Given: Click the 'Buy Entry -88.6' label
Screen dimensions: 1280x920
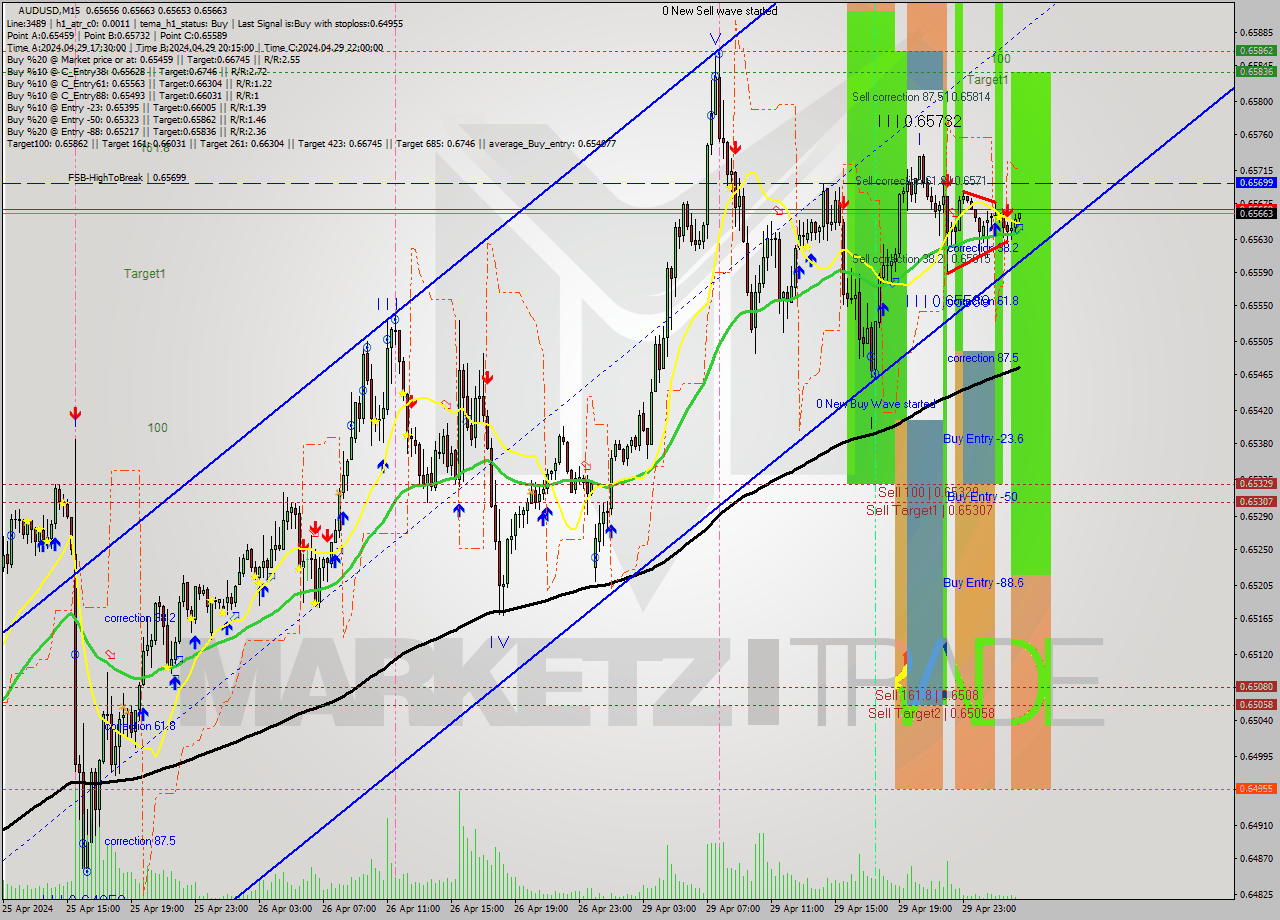Looking at the screenshot, I should (x=983, y=583).
